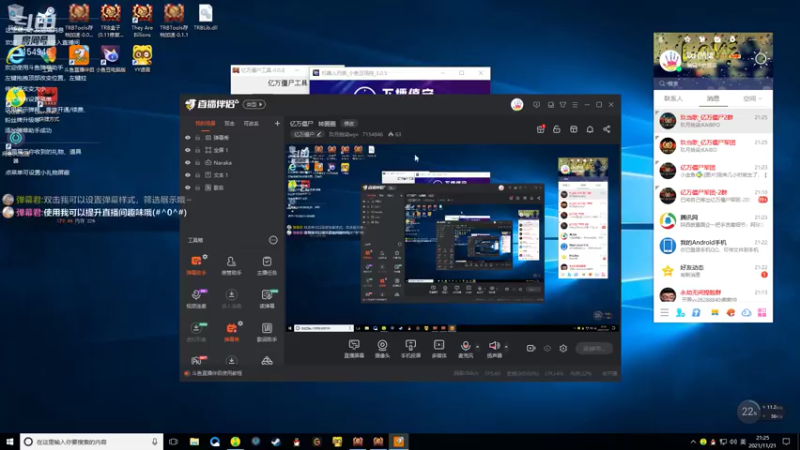Open Steam from the taskbar
800x450 pixels.
[276, 442]
